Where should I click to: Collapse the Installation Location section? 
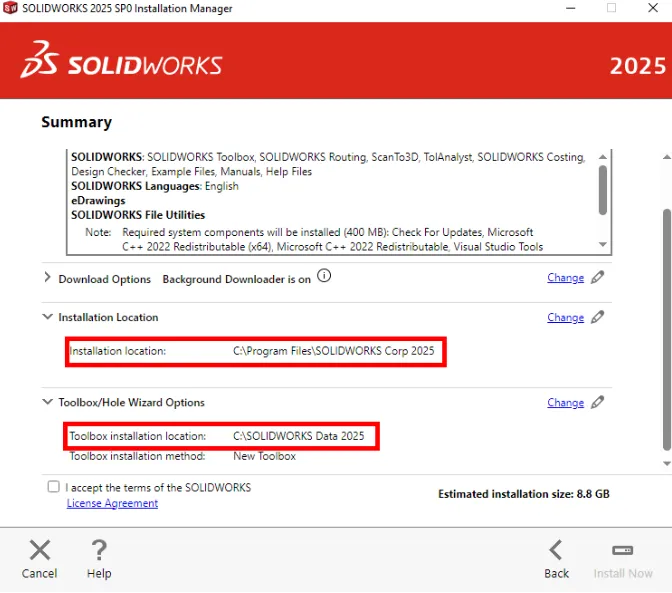(47, 317)
